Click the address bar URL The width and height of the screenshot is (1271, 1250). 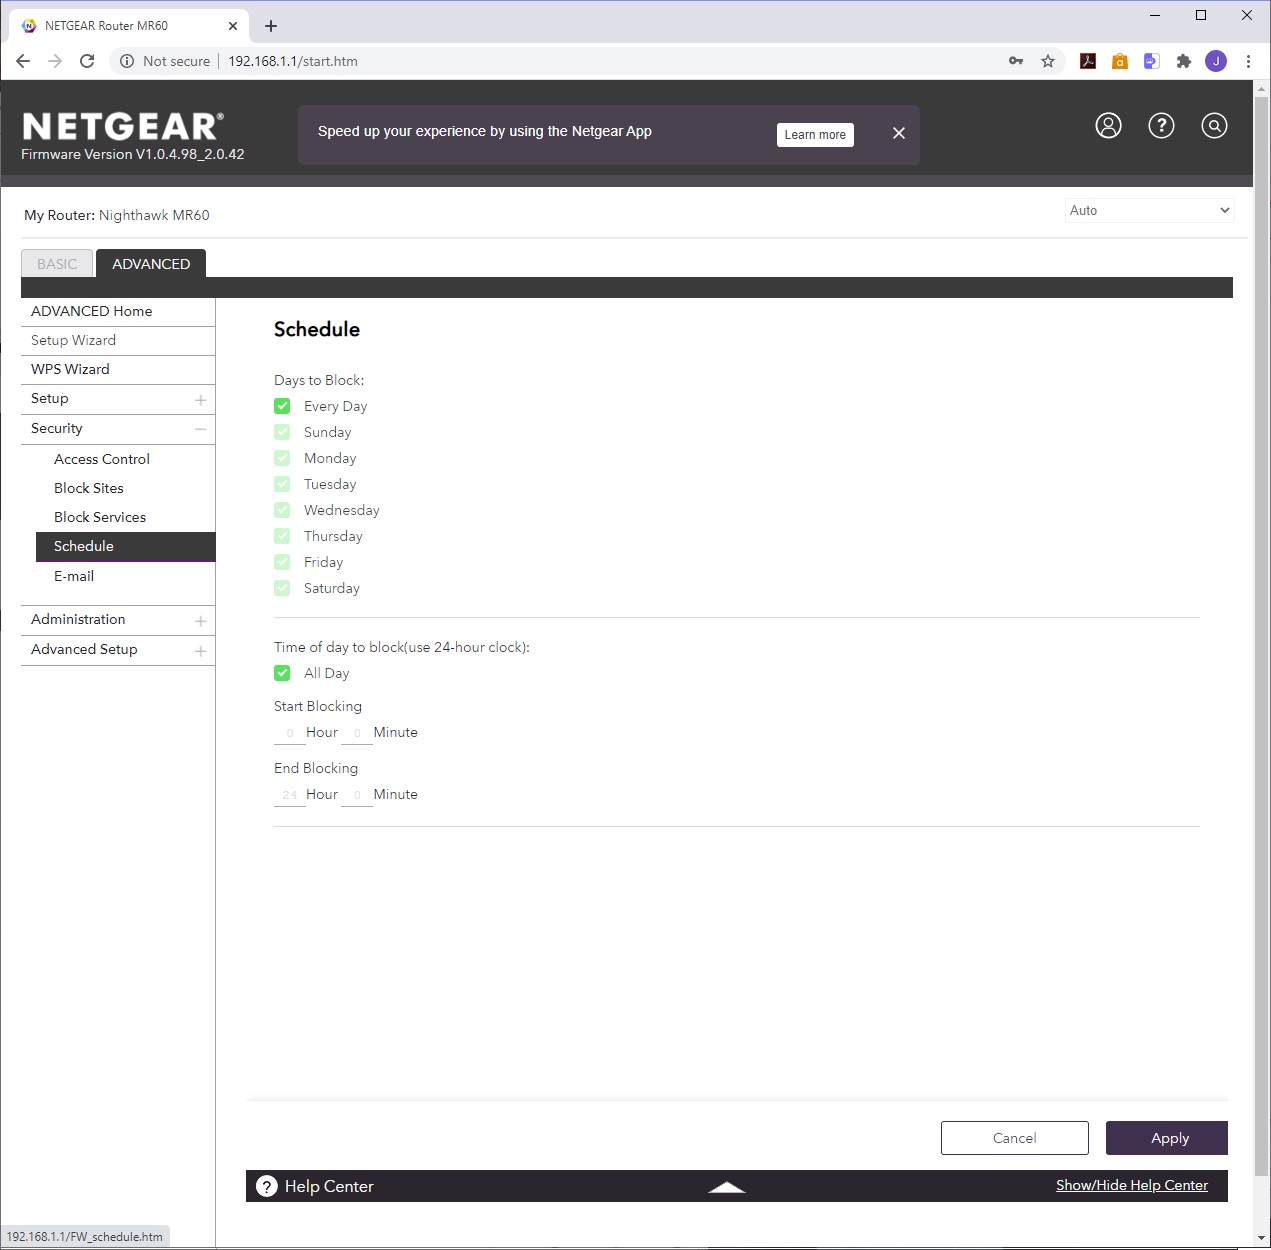[x=293, y=61]
